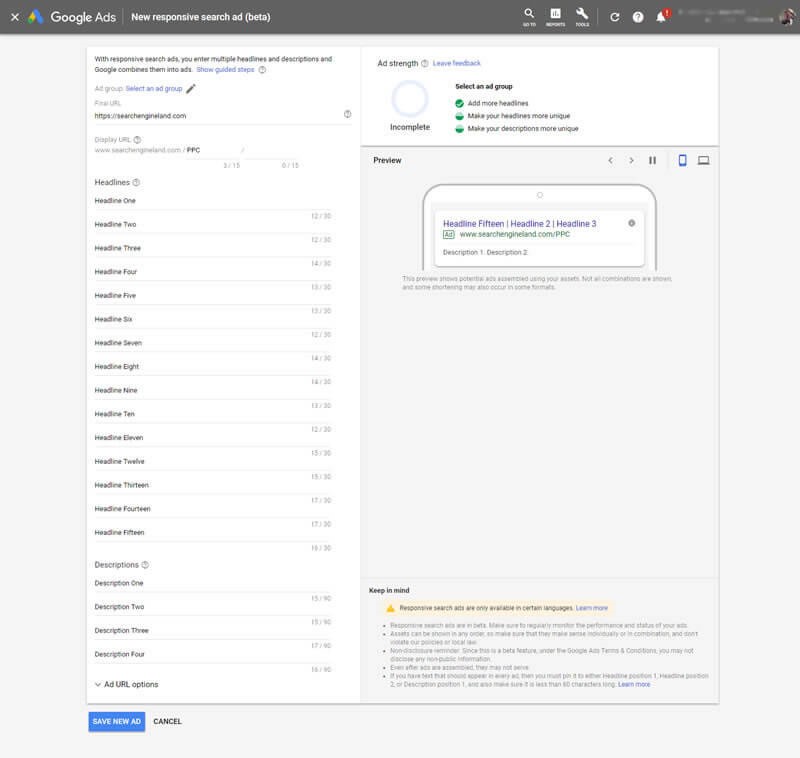Viewport: 800px width, 758px height.
Task: Edit the ad group using the pencil icon
Action: tap(190, 87)
